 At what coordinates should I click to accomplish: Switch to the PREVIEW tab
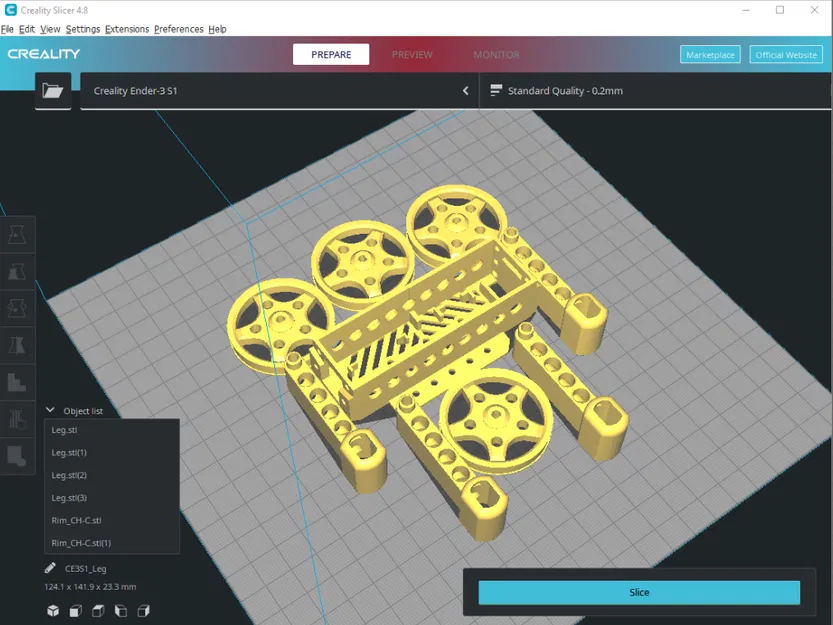tap(412, 55)
